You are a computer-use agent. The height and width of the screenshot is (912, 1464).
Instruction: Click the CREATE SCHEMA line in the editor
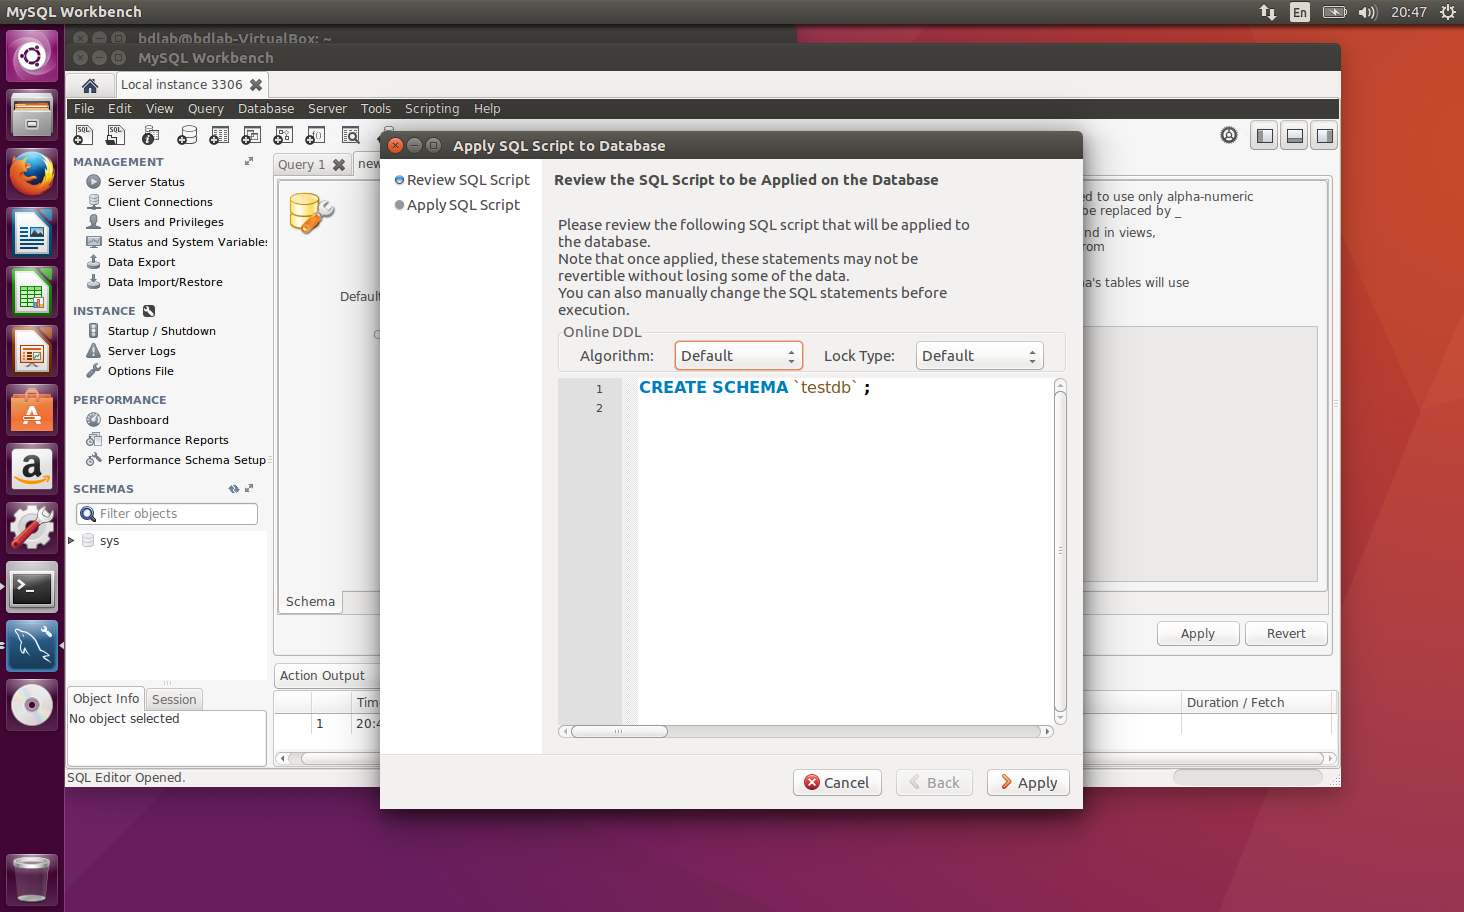pos(754,388)
